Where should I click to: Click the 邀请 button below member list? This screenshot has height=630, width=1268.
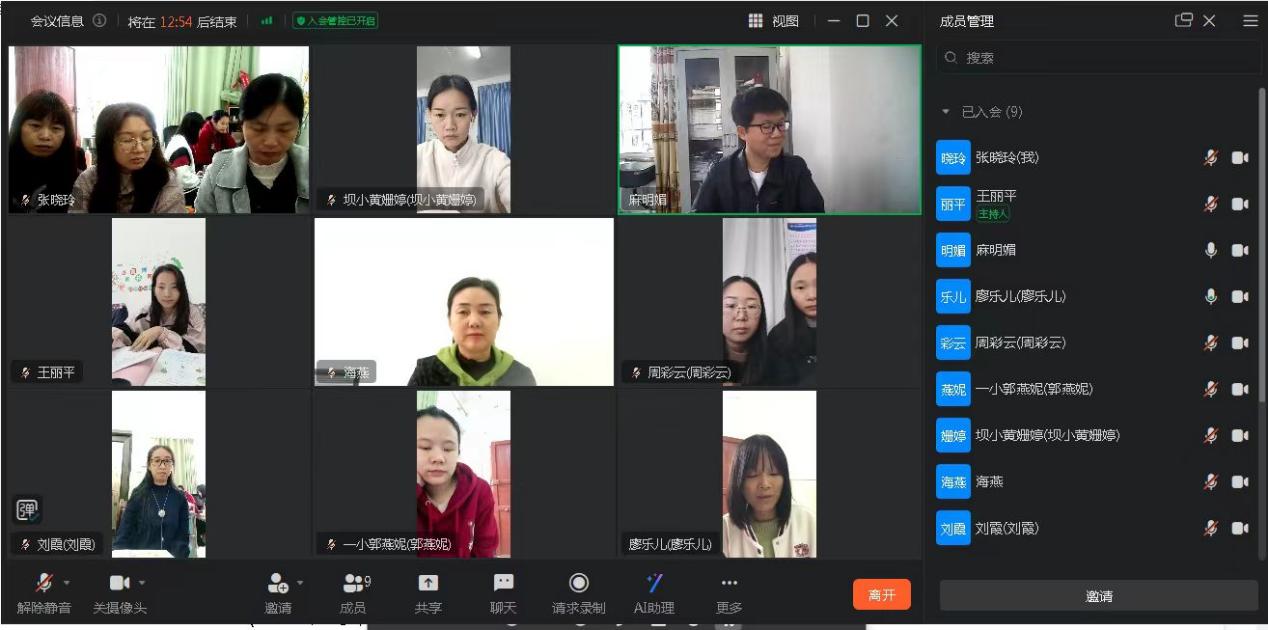1098,596
